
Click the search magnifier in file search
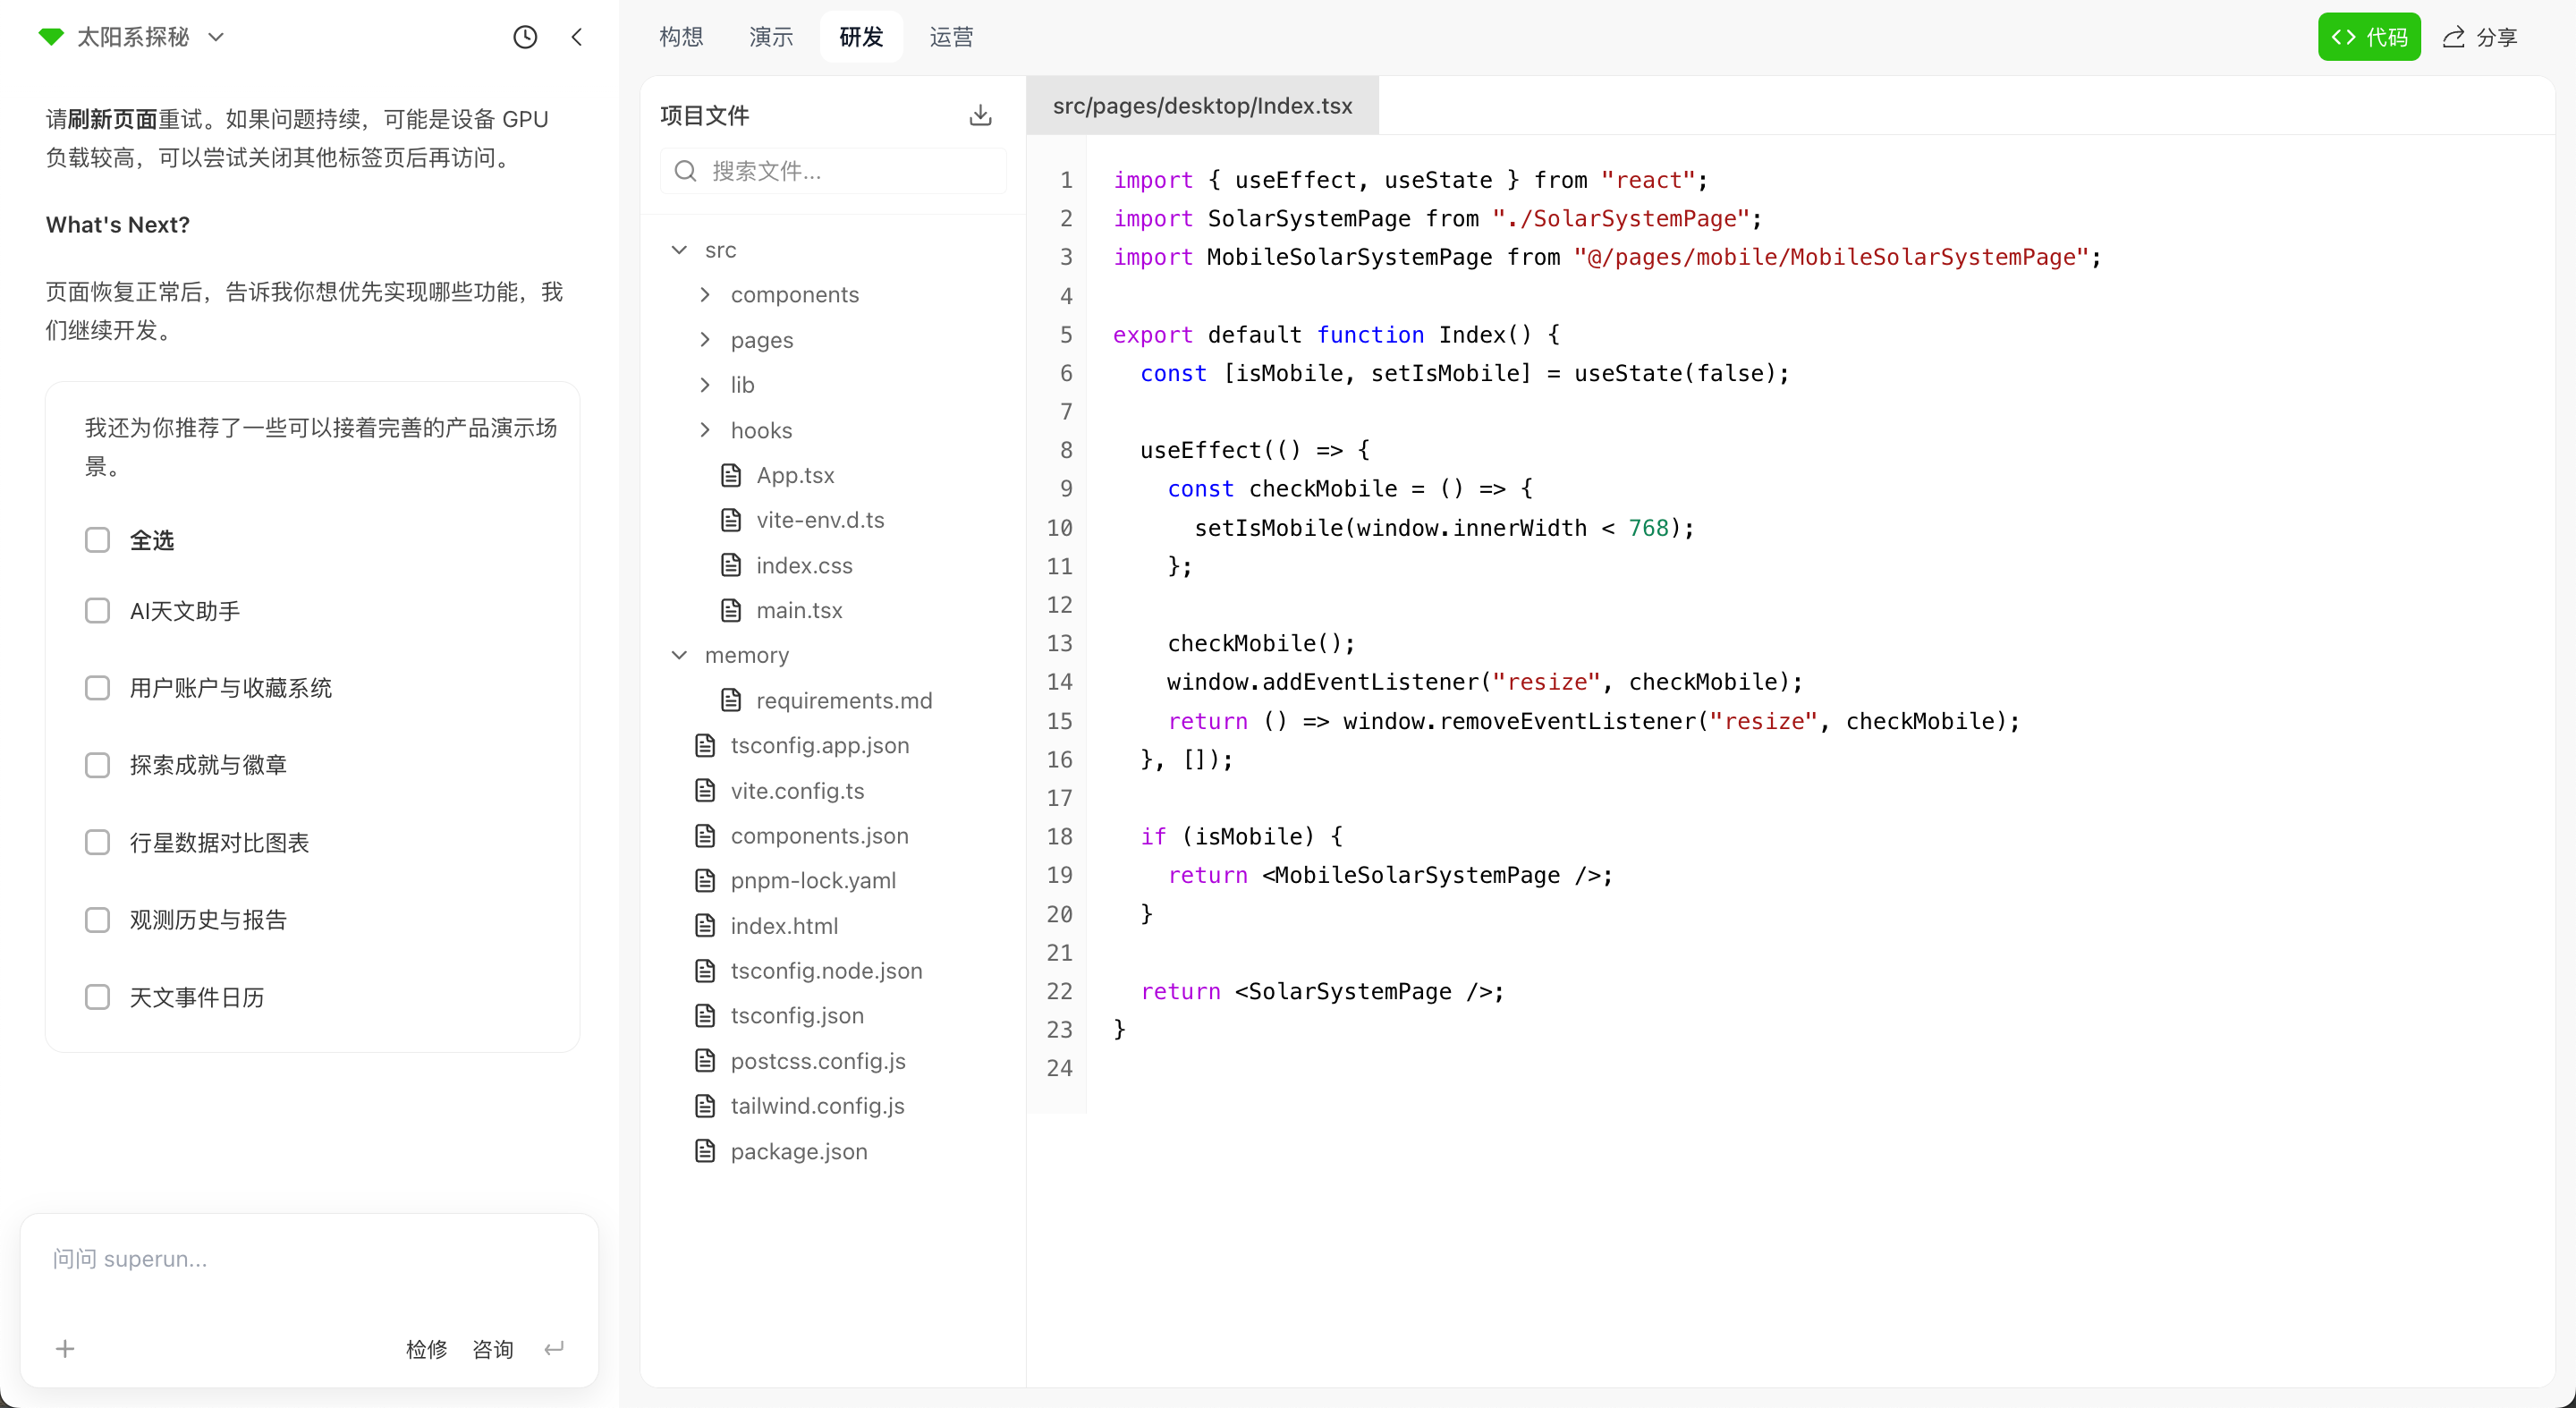[684, 171]
